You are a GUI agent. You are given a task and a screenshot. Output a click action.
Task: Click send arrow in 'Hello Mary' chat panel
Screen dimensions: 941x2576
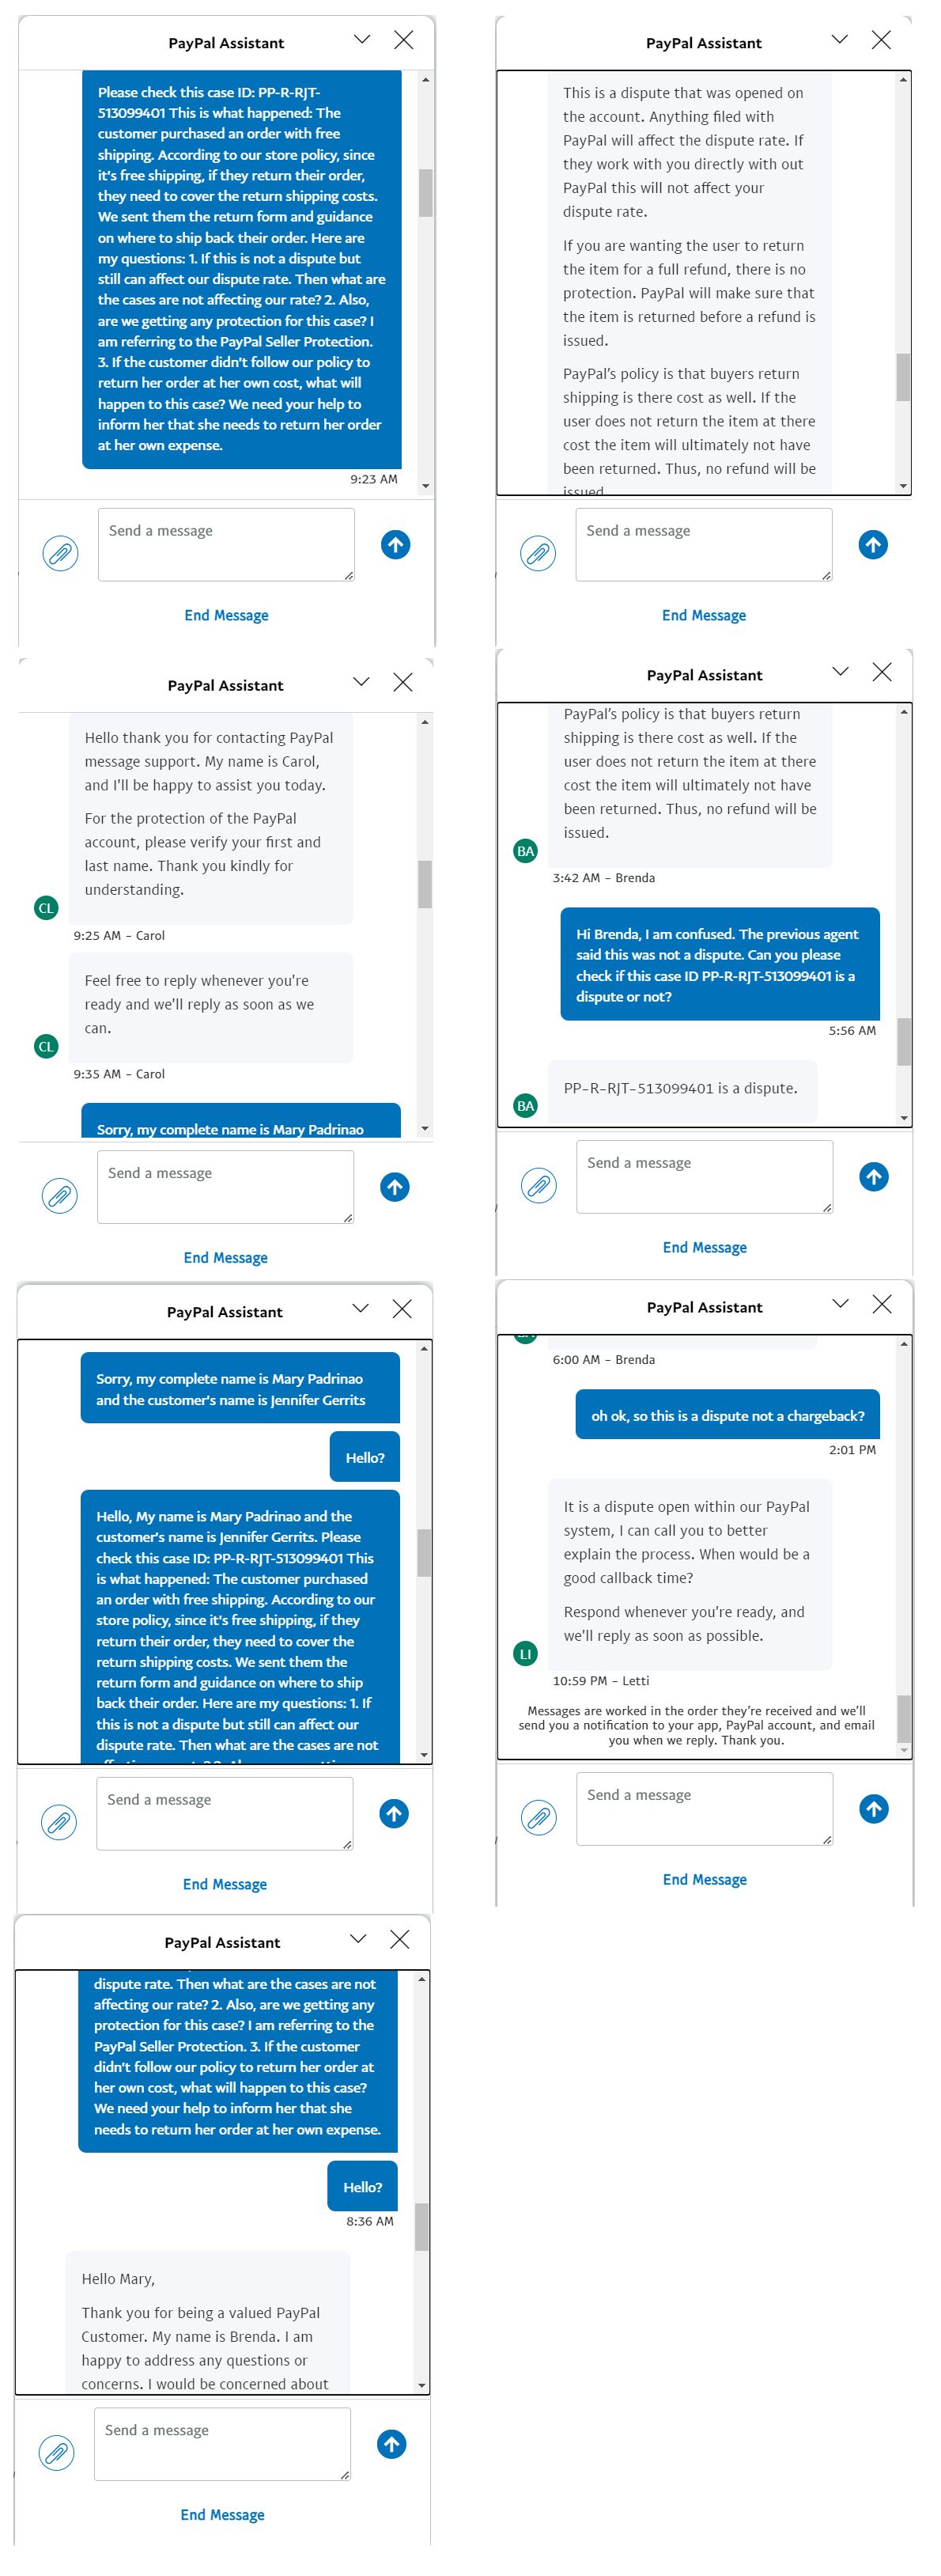coord(391,2444)
